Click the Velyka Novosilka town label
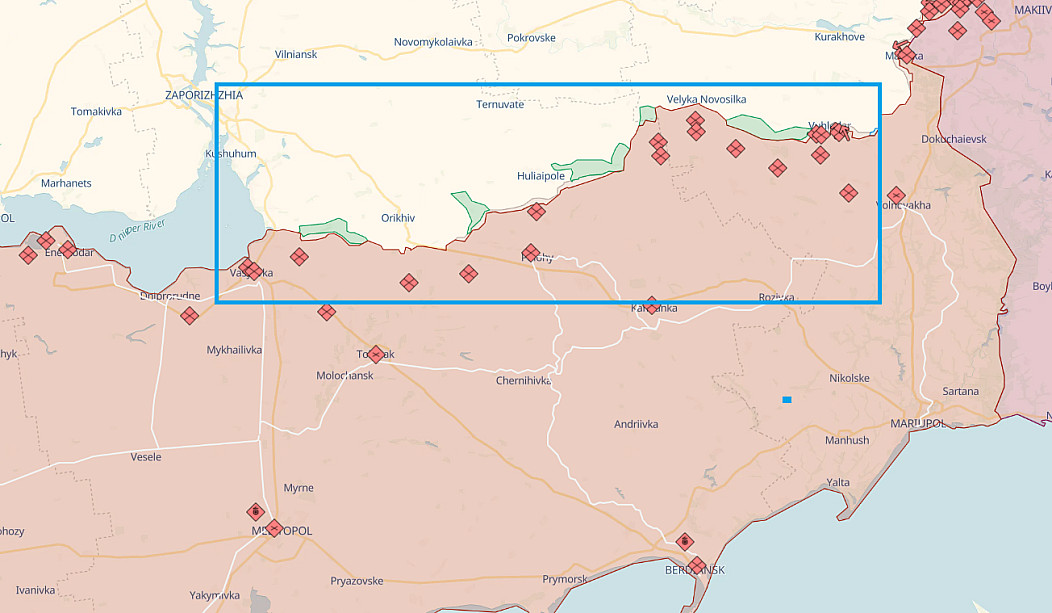Screen dimensions: 1052x613 click(706, 99)
